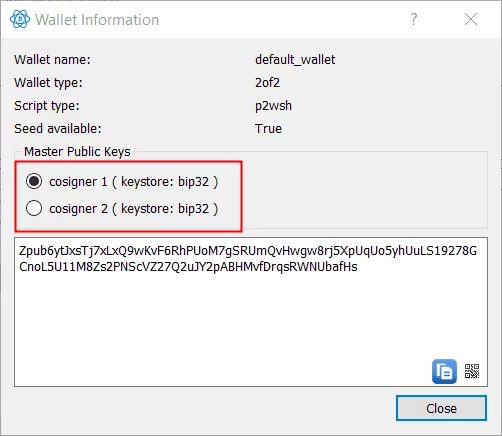Select the cosigner 2 radio button

click(34, 208)
